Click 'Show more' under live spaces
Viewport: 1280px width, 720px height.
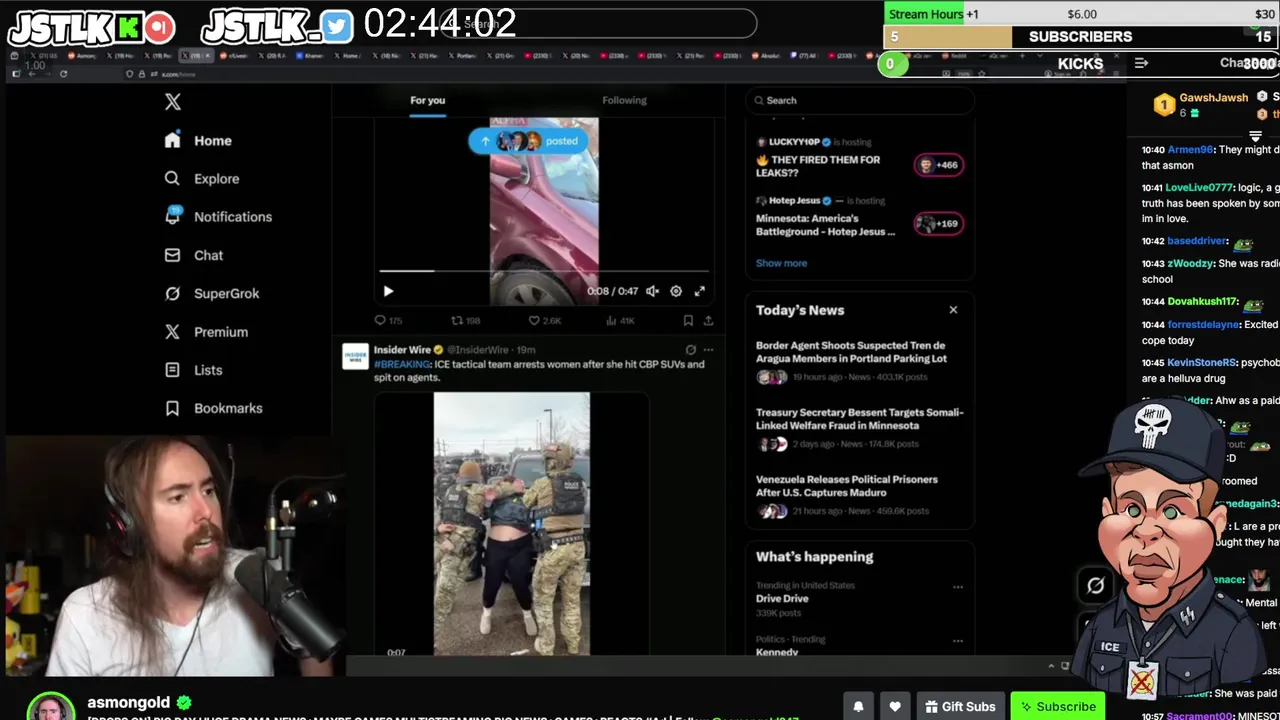(x=781, y=263)
